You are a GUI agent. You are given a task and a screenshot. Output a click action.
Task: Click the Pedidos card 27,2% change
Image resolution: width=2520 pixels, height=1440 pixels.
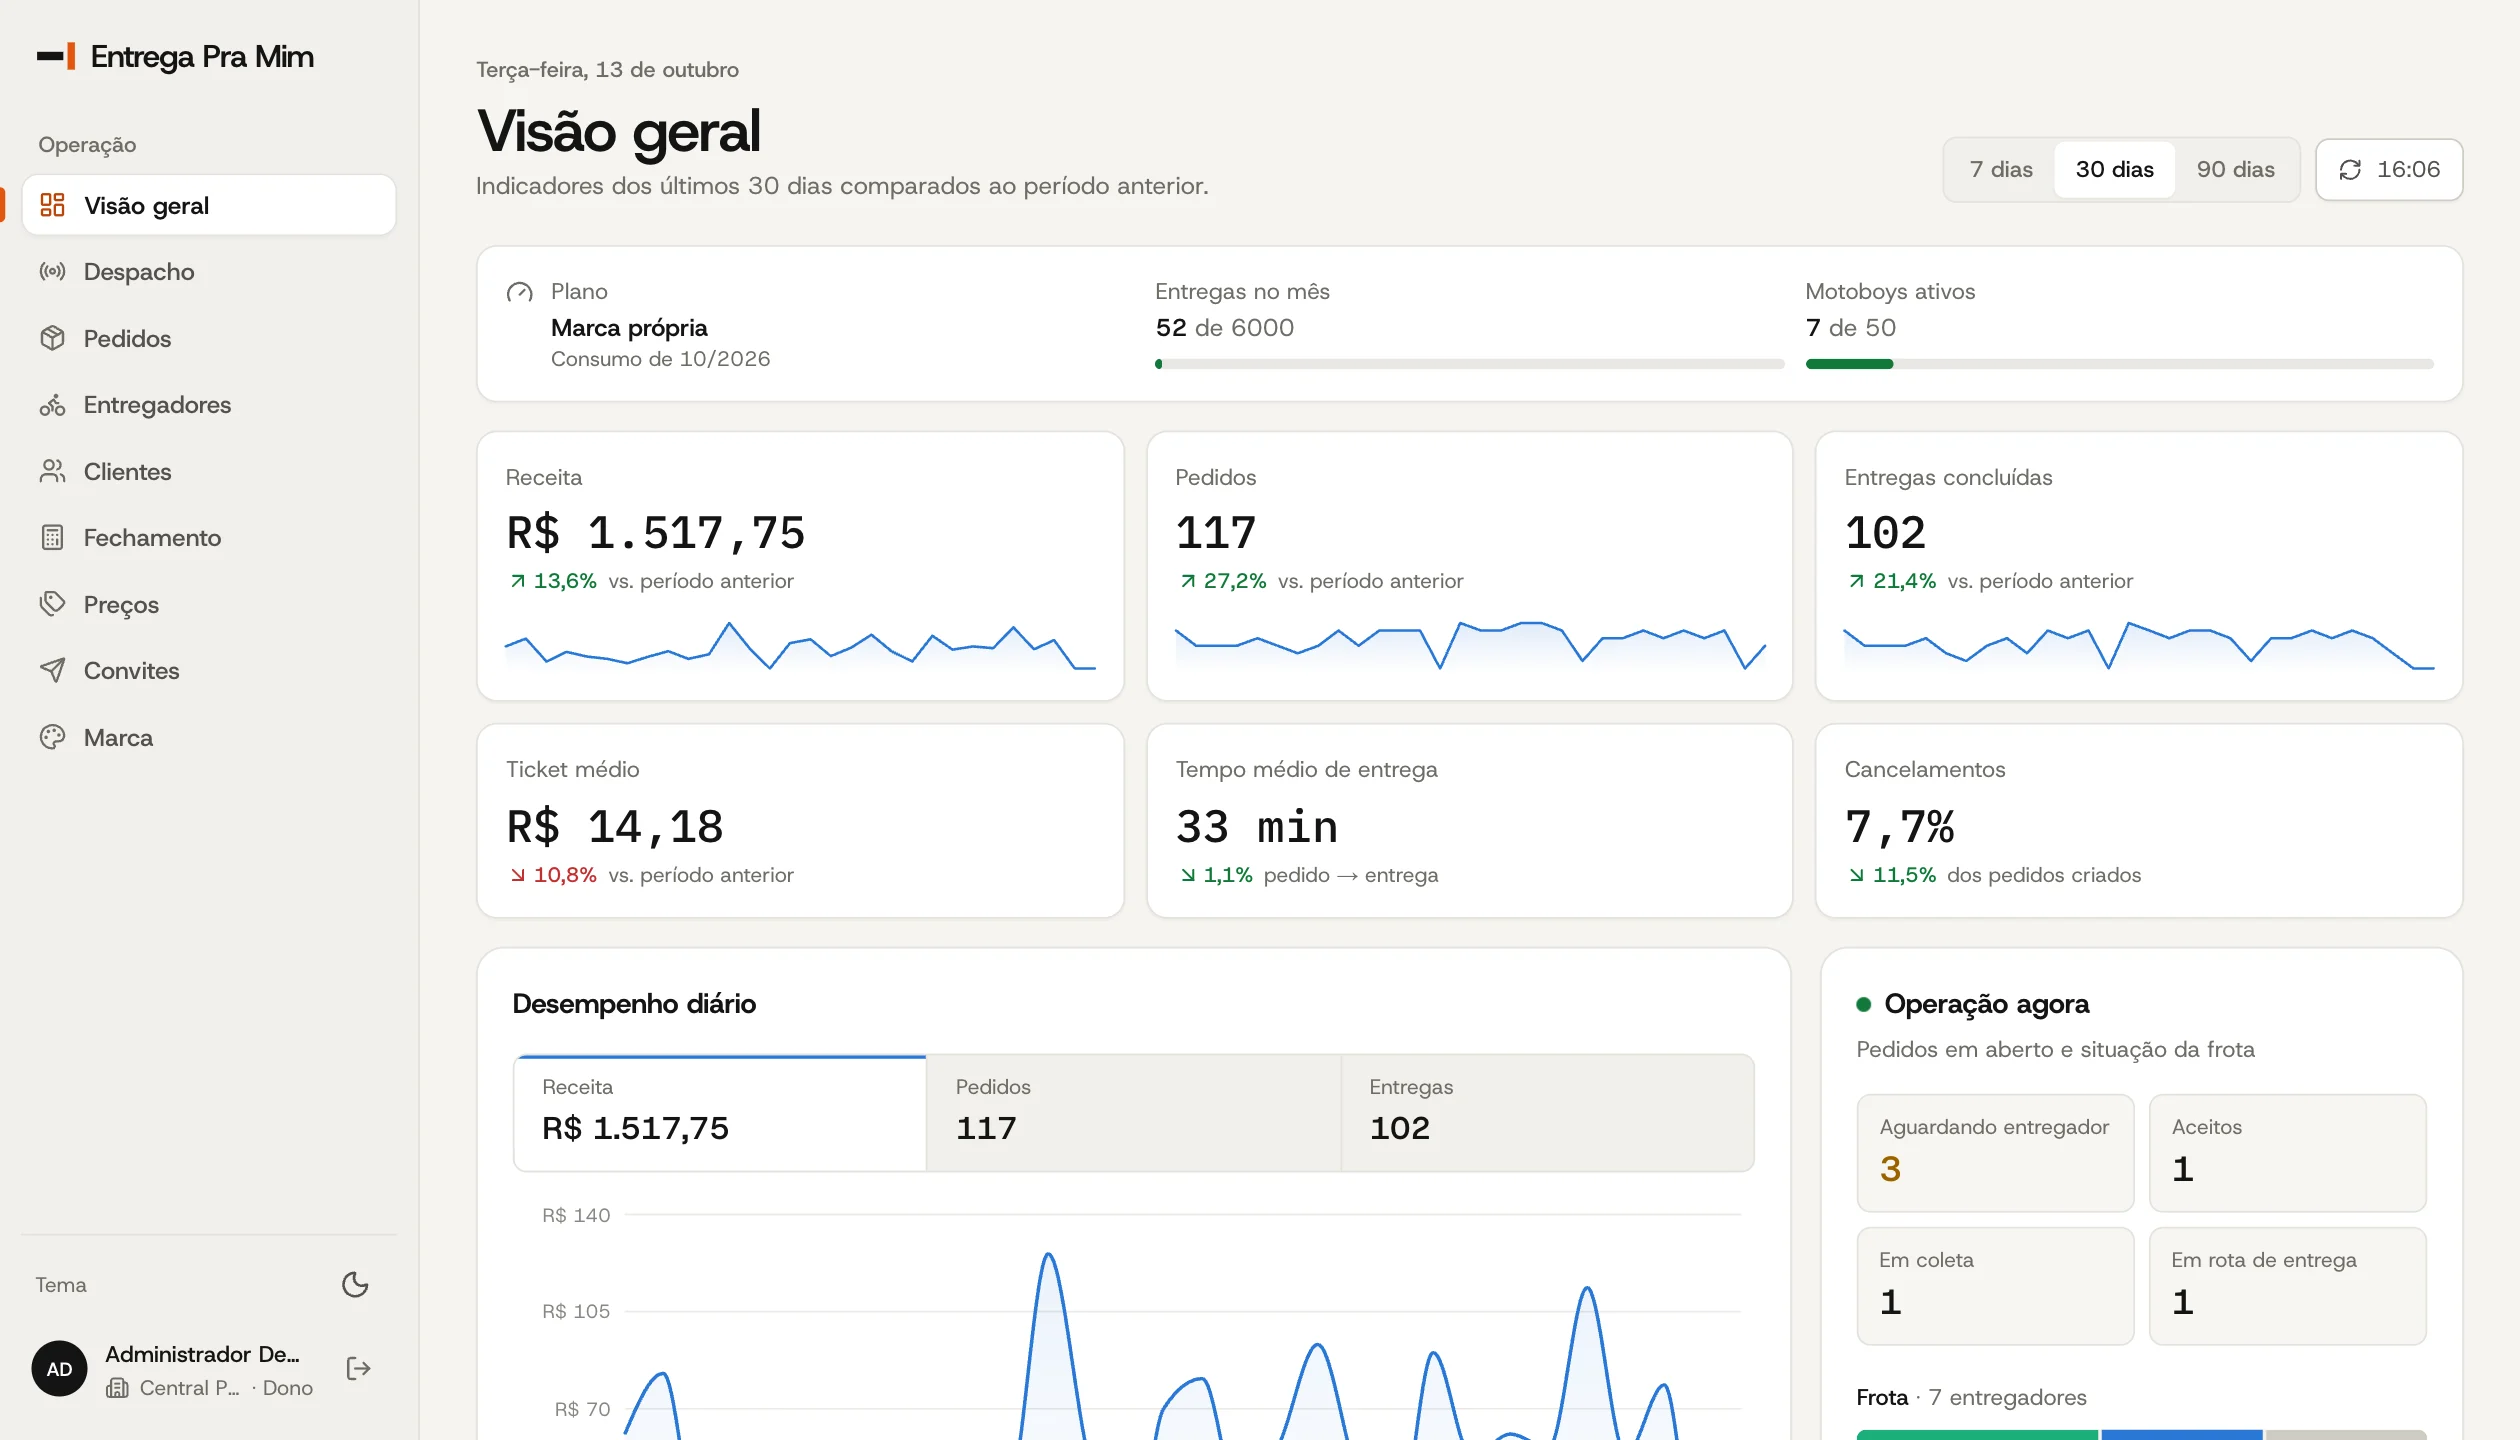1222,581
